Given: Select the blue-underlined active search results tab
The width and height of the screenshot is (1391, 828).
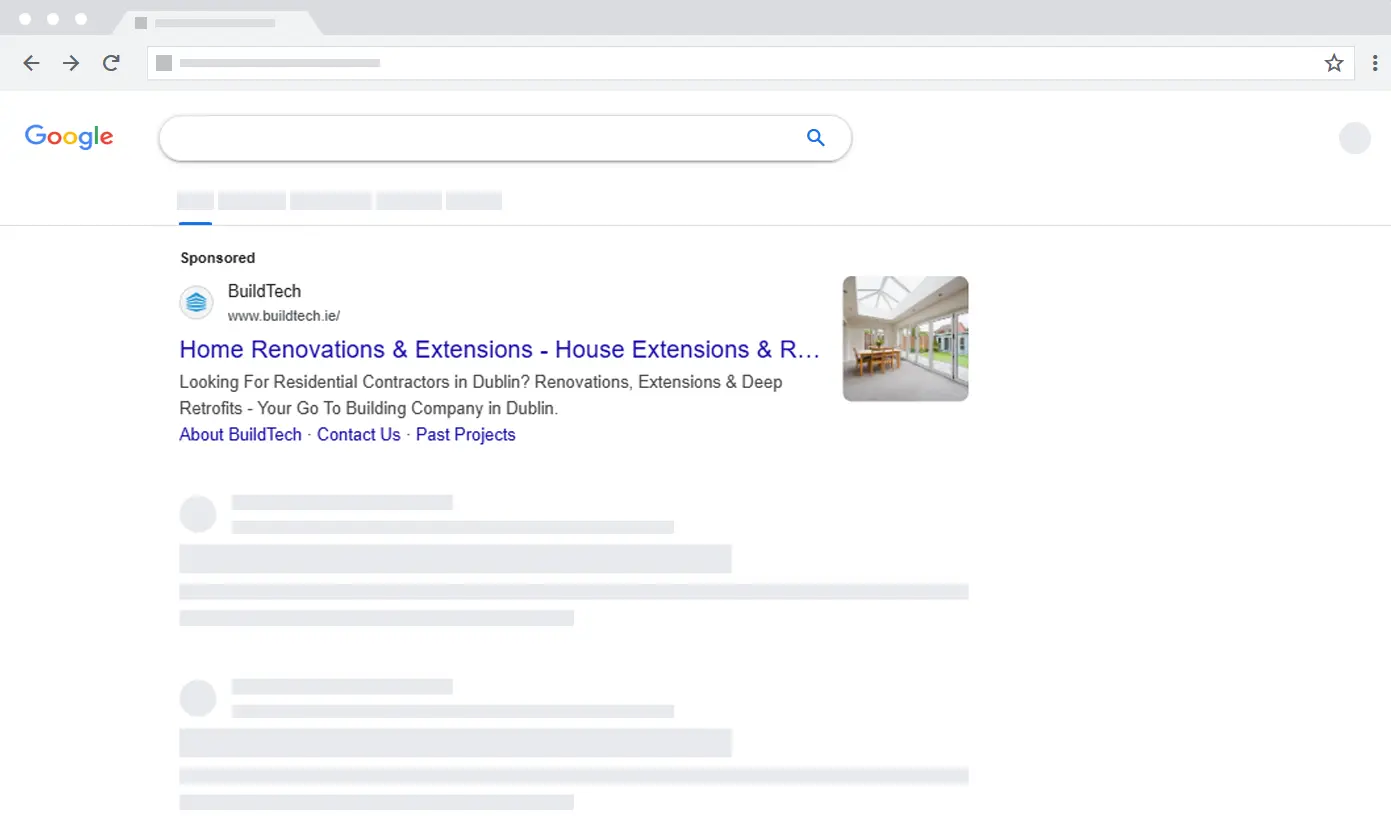Looking at the screenshot, I should 195,202.
